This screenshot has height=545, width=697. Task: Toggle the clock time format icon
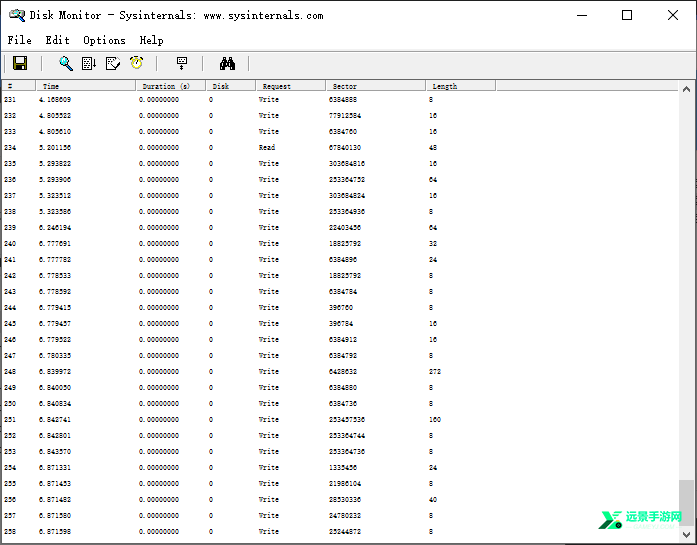(136, 63)
